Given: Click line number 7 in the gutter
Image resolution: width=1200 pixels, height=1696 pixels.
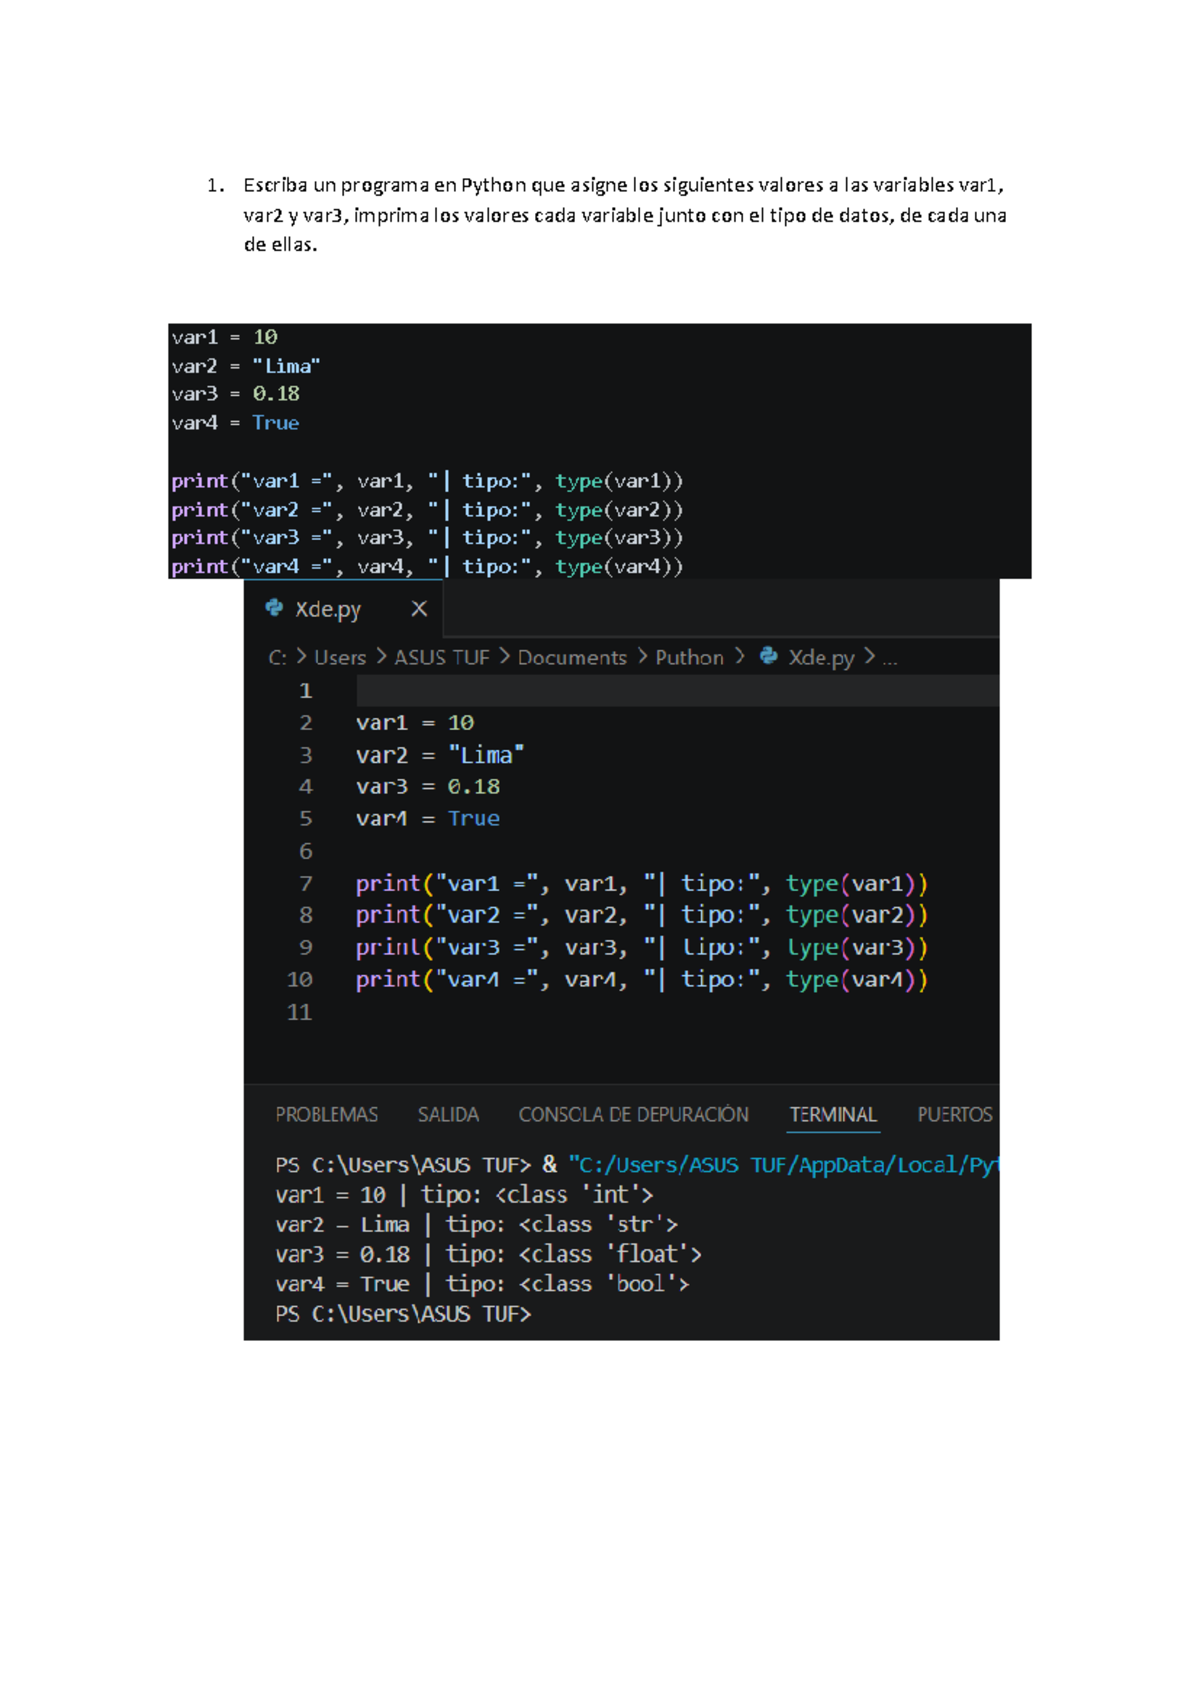Looking at the screenshot, I should point(305,883).
